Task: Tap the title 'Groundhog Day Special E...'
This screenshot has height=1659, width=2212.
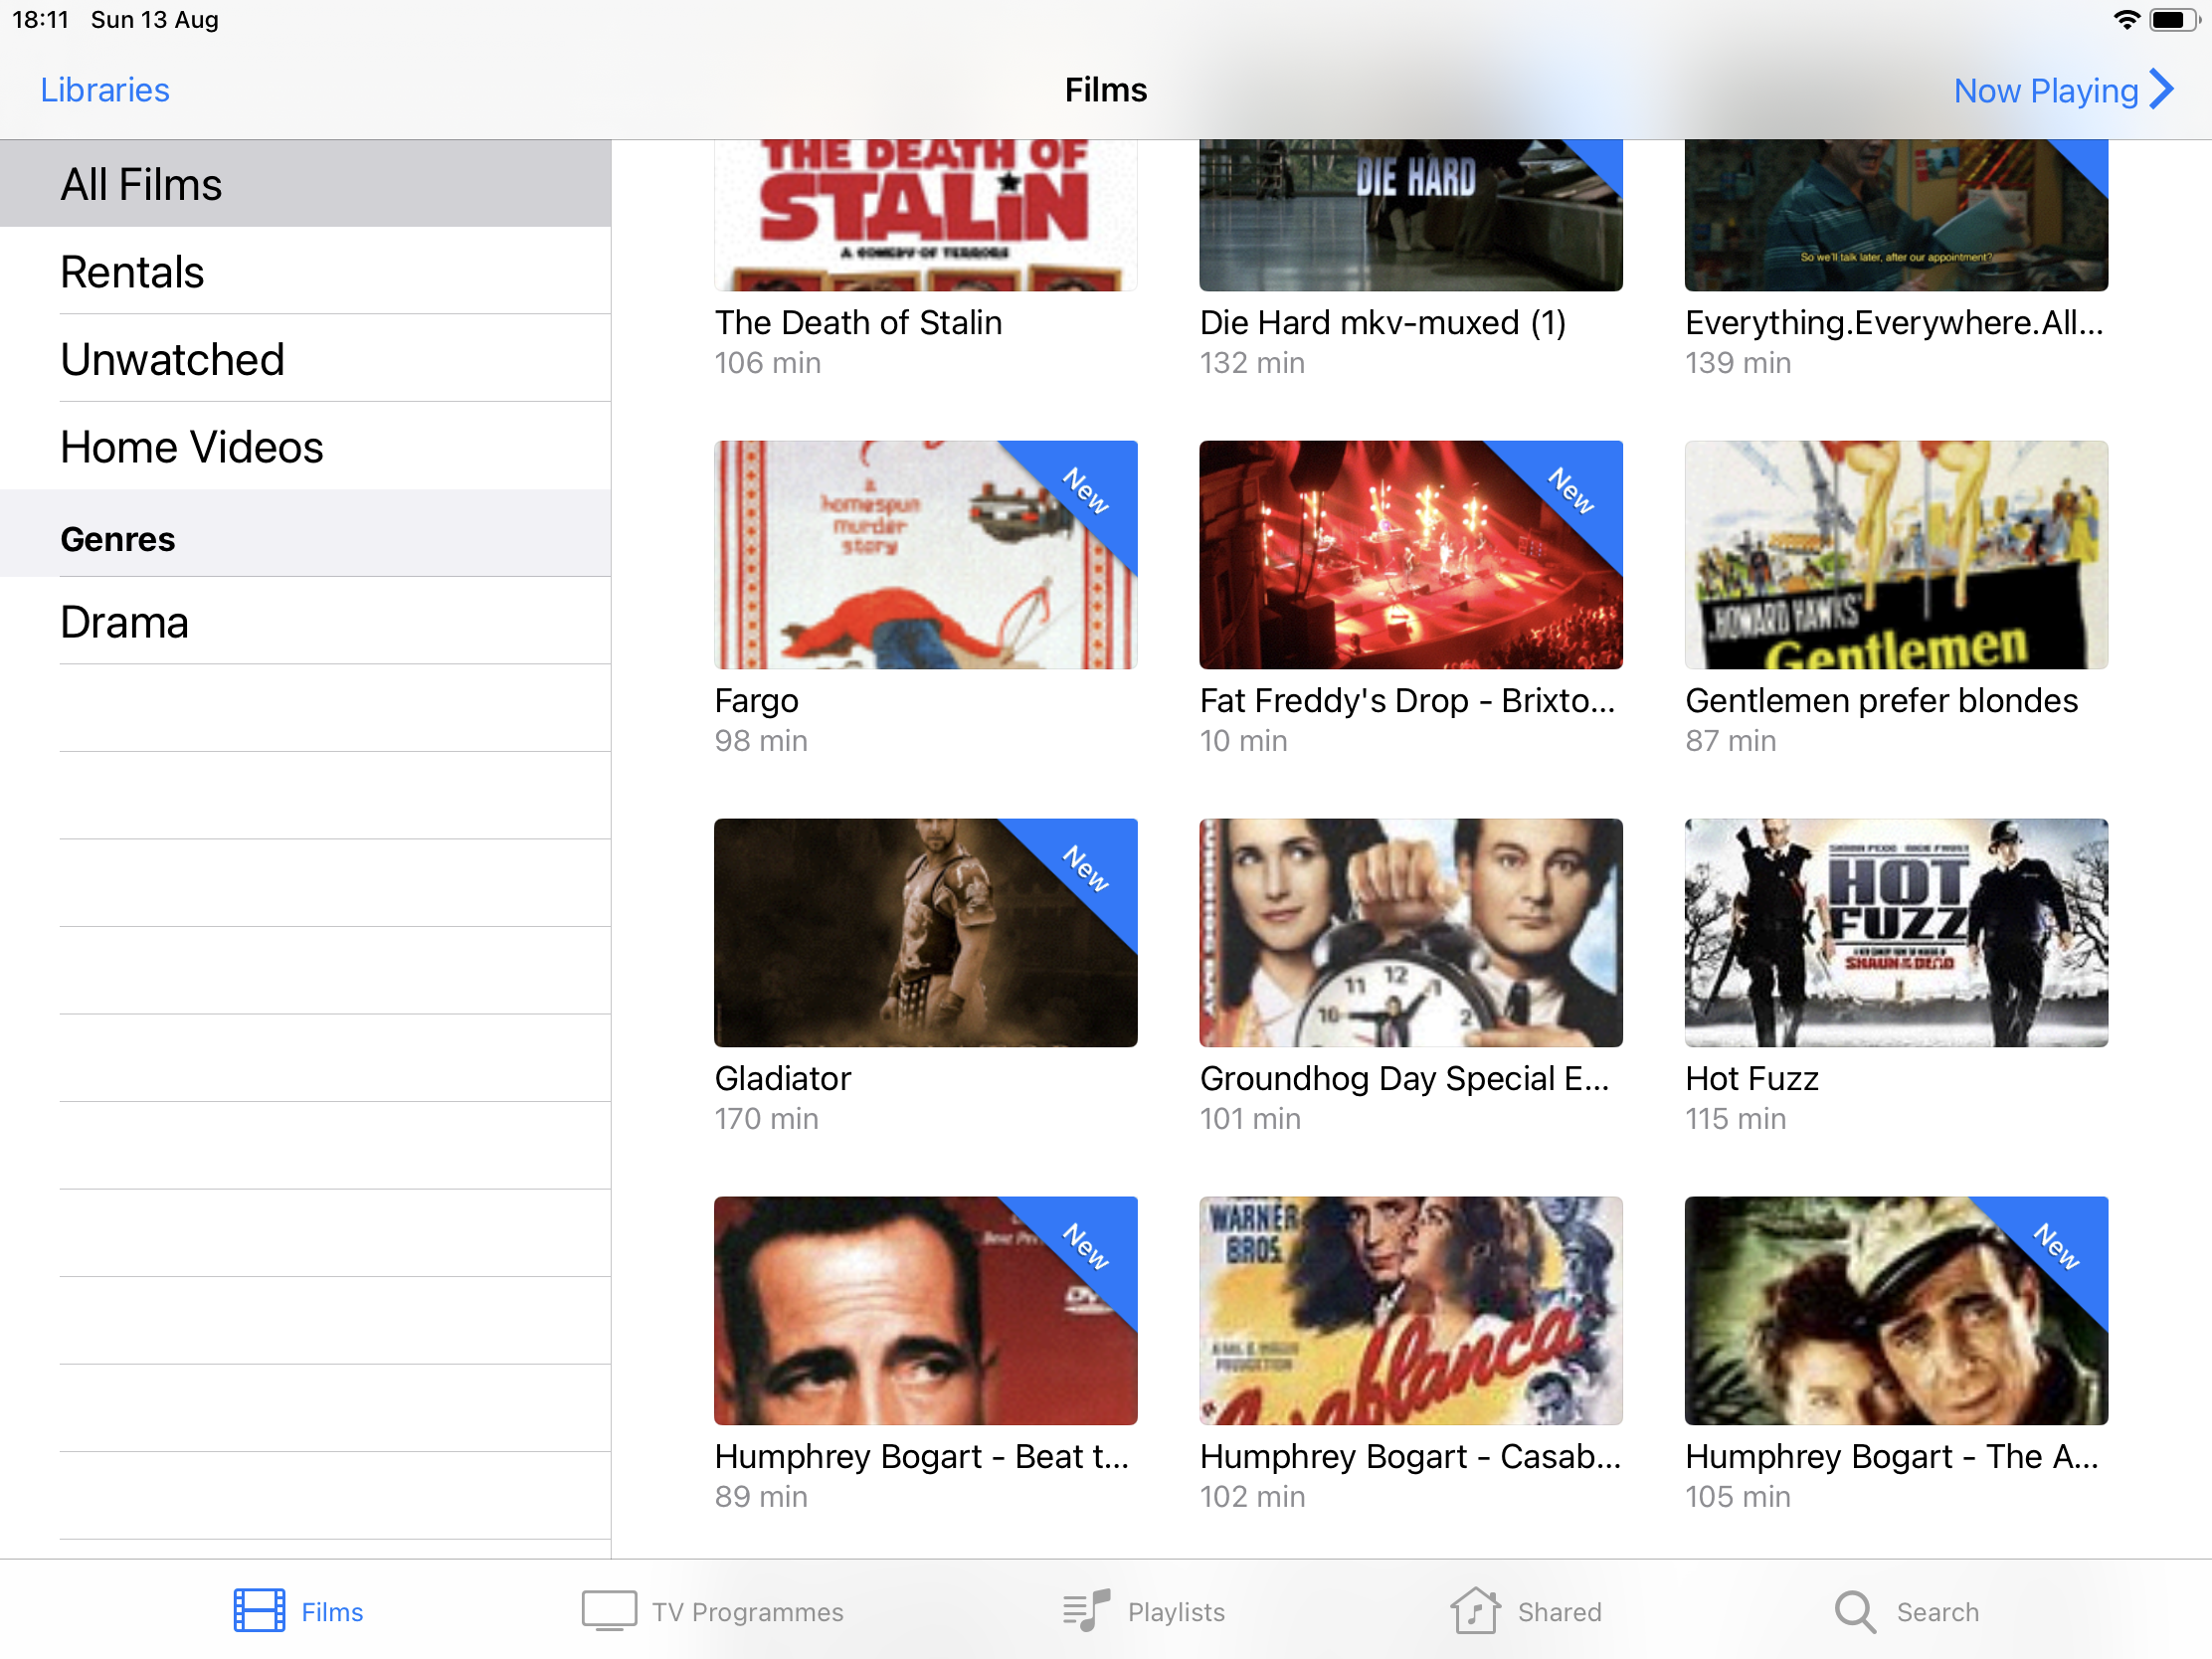Action: [1404, 1078]
